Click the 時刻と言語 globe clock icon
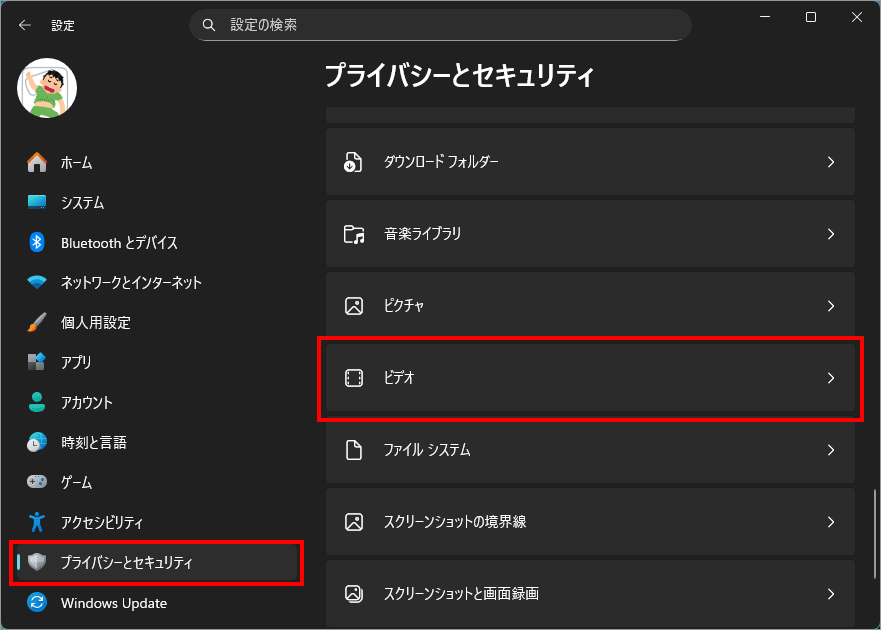 [37, 442]
